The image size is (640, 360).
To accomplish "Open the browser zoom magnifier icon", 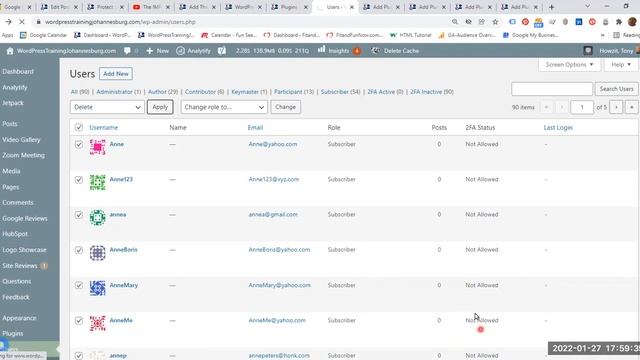I will 455,22.
